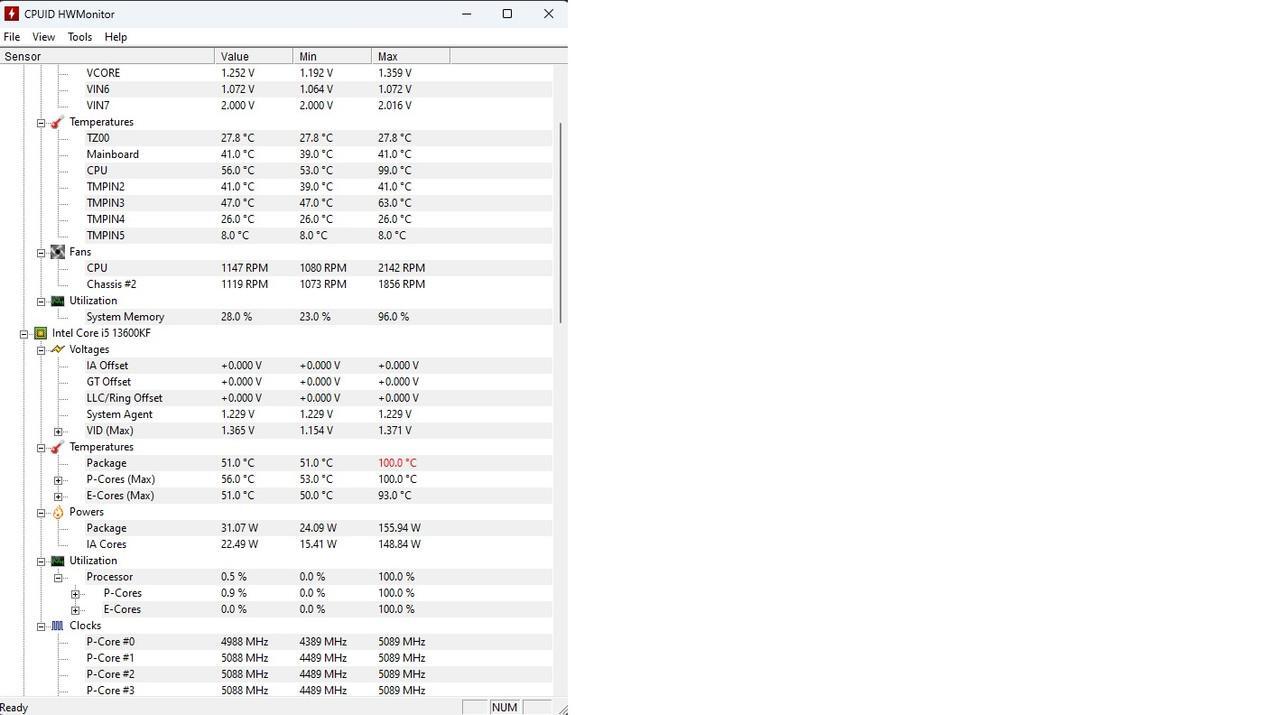The image size is (1280, 715).
Task: Expand the P-Cores utilization row
Action: (75, 594)
